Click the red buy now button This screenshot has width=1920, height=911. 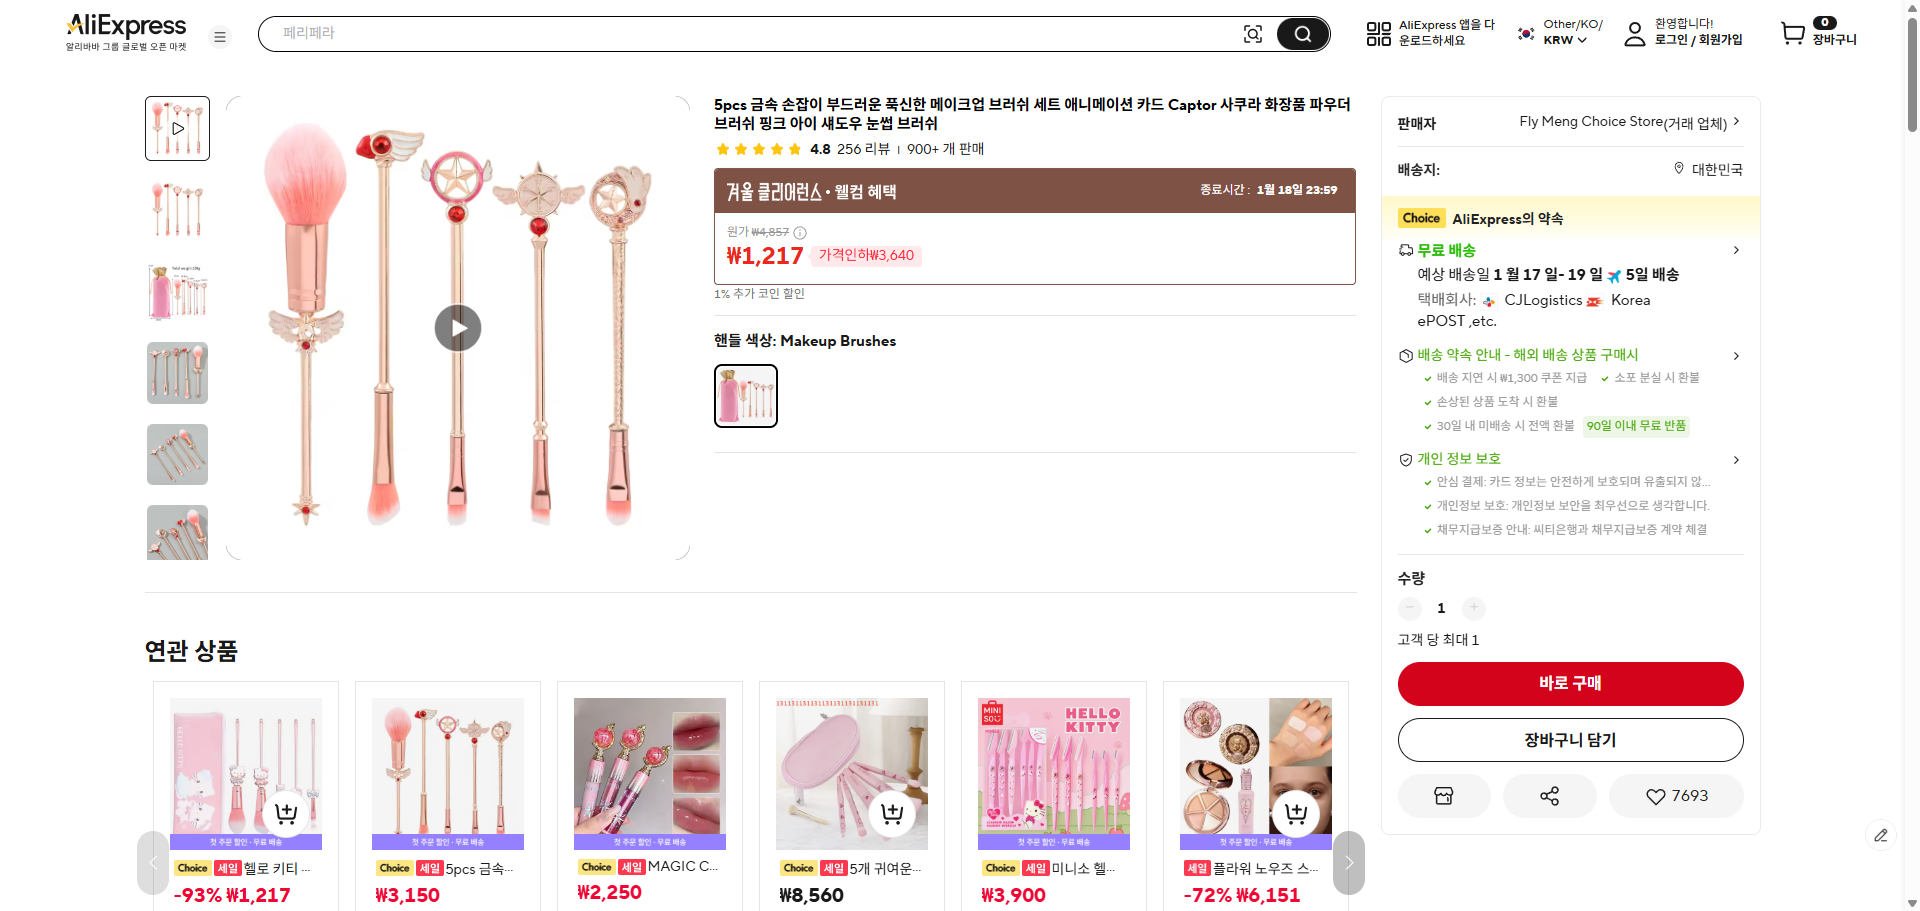click(1570, 683)
